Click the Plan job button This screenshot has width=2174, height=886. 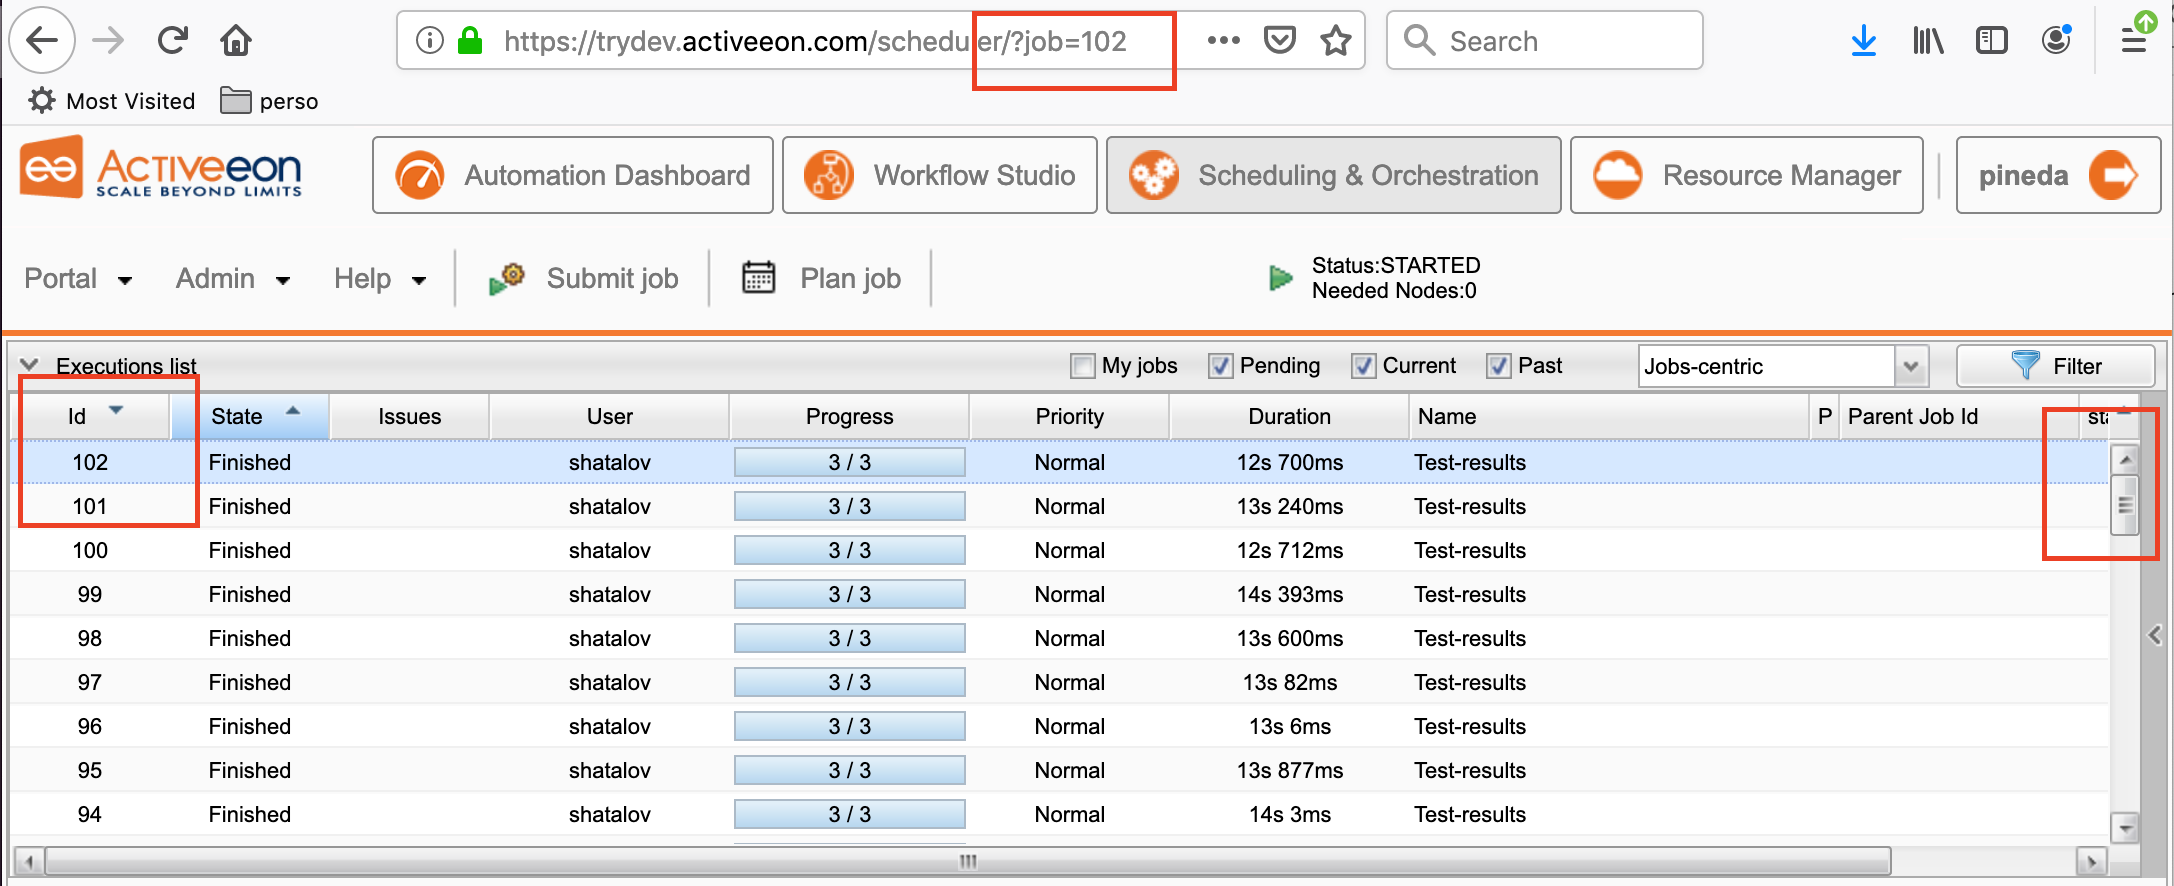pos(821,278)
